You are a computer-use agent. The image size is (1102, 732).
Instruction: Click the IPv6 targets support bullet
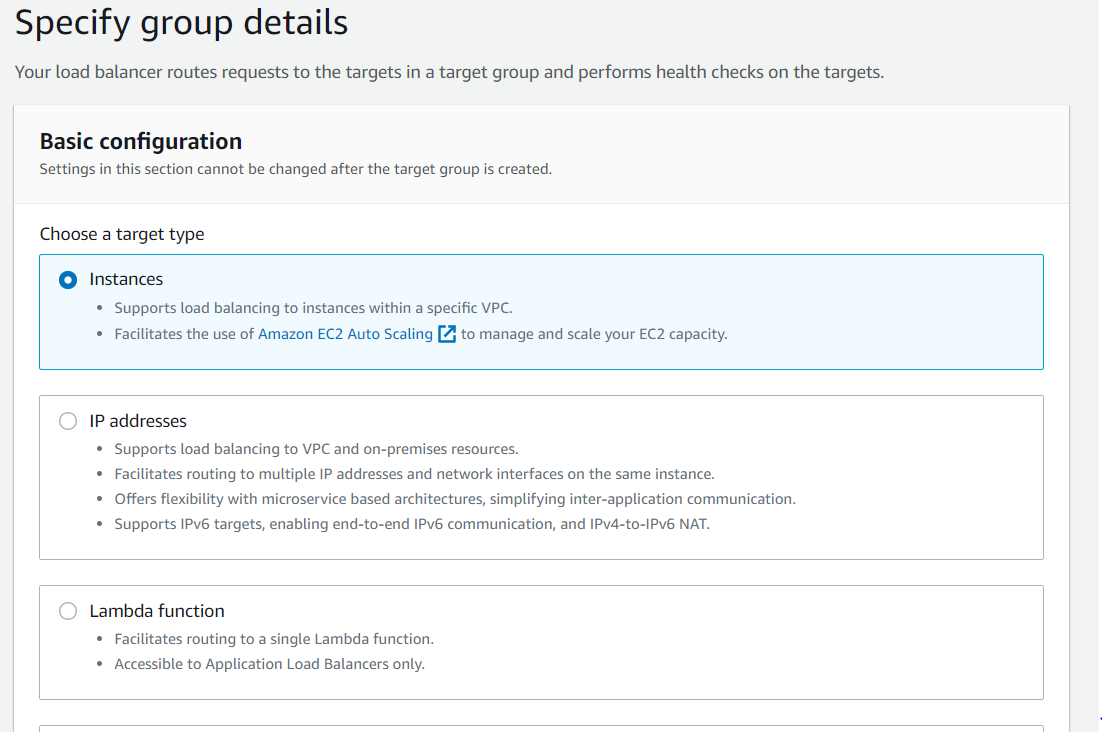412,524
